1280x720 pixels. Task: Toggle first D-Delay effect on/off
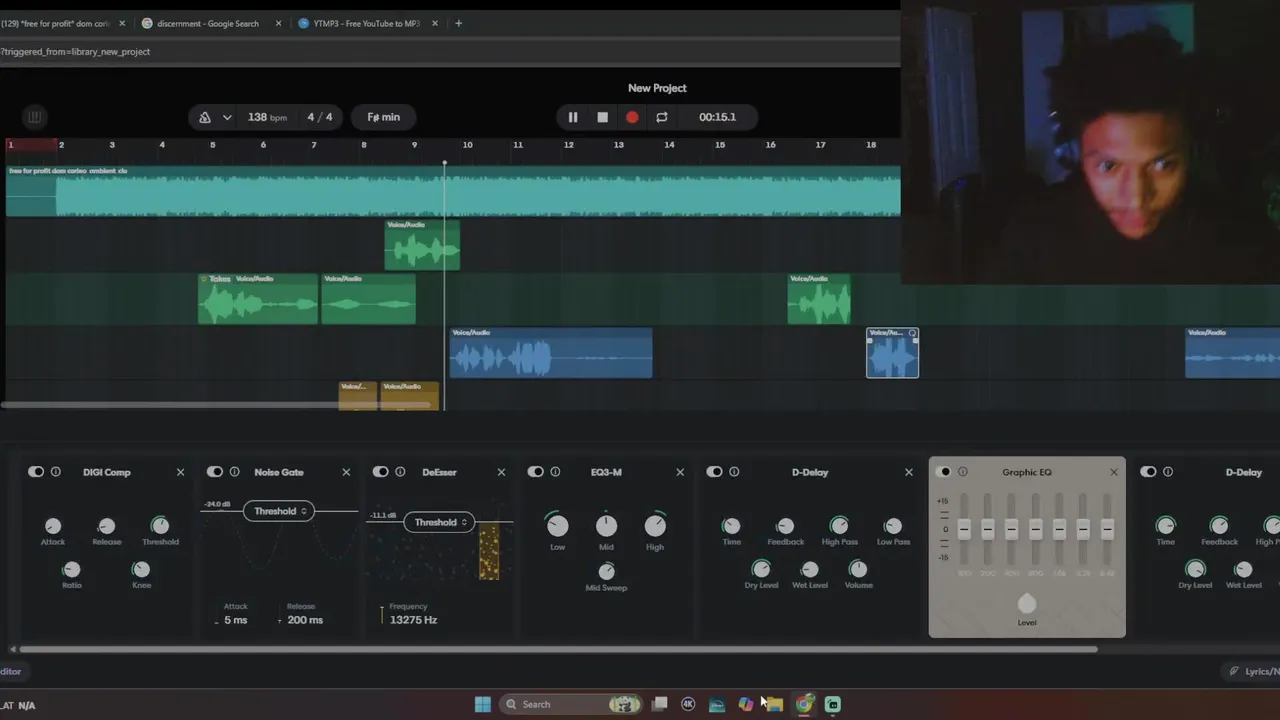(x=714, y=472)
